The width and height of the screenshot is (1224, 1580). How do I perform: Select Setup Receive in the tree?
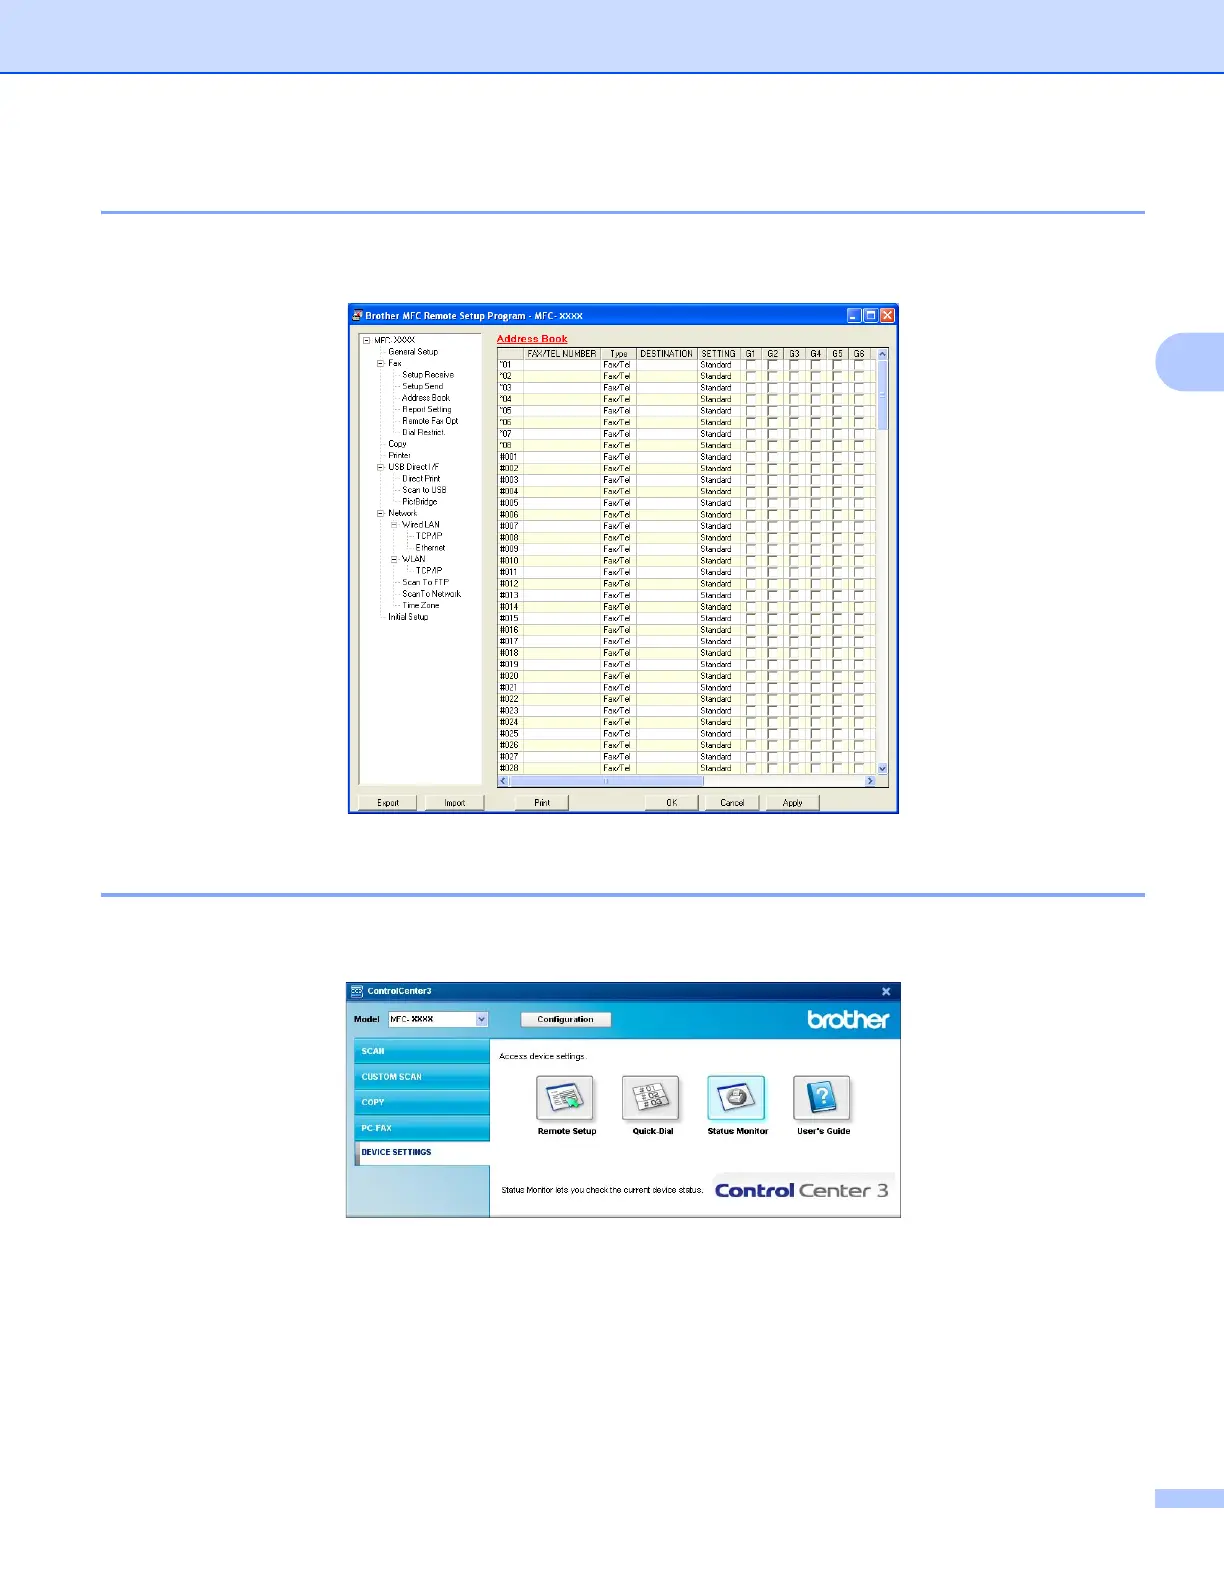[x=428, y=375]
